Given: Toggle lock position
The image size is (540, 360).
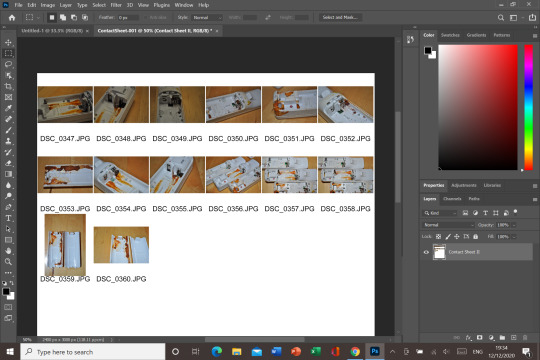Looking at the screenshot, I should [457, 237].
